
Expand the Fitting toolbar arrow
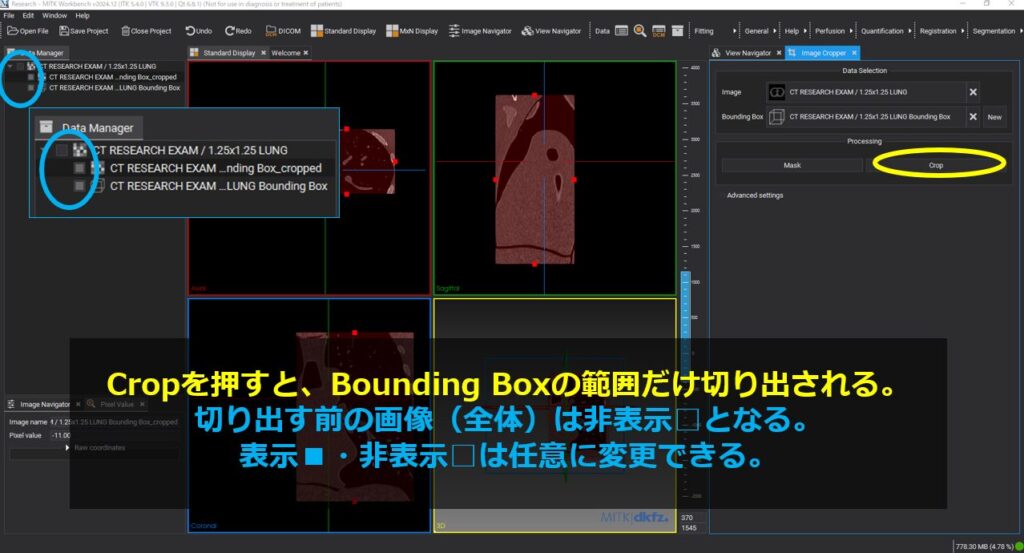pos(735,31)
